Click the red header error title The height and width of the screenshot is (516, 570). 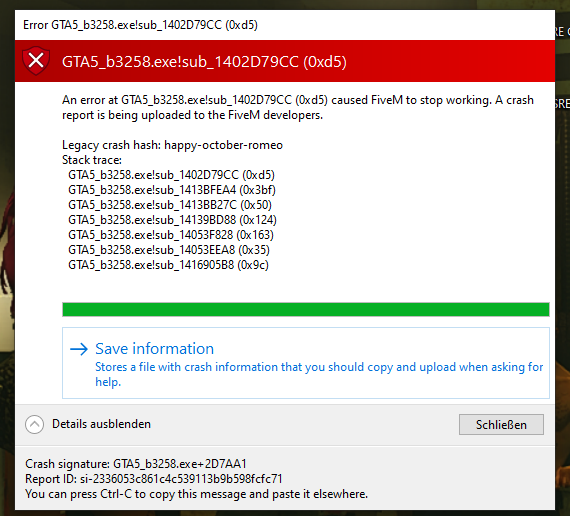click(x=204, y=61)
